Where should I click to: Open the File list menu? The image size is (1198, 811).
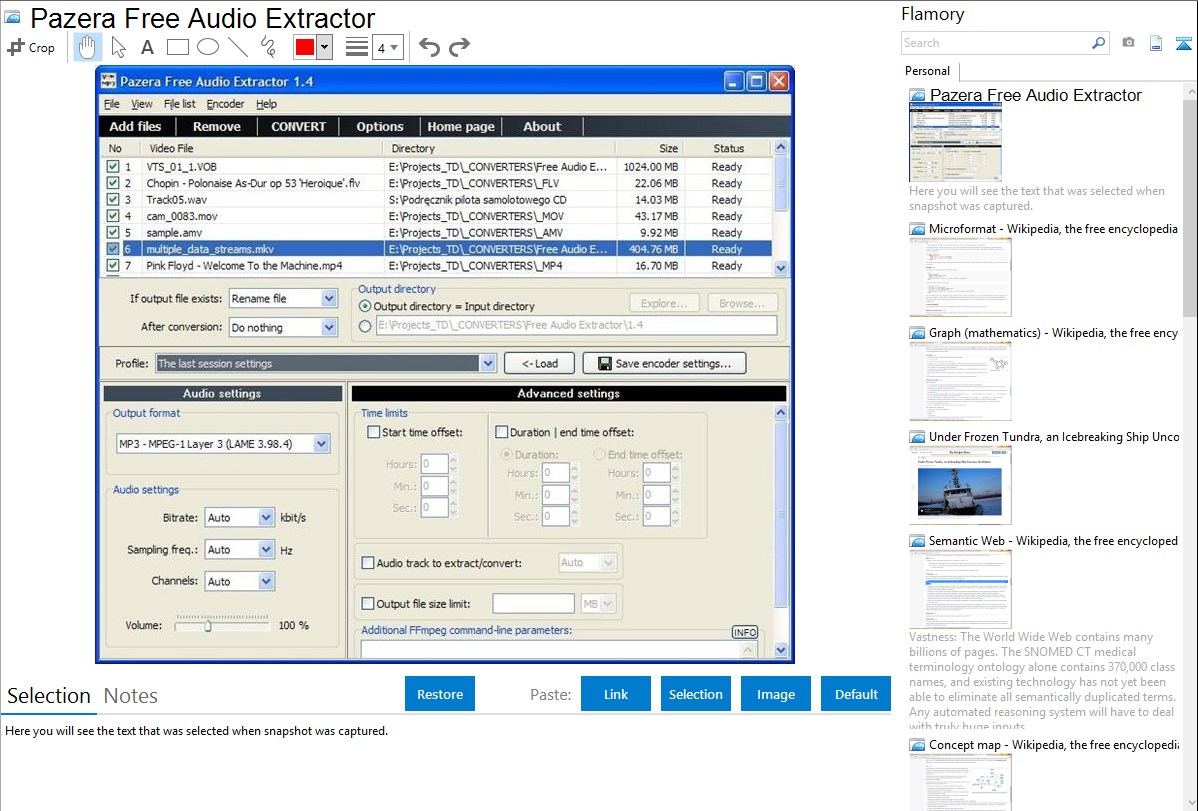pyautogui.click(x=180, y=104)
